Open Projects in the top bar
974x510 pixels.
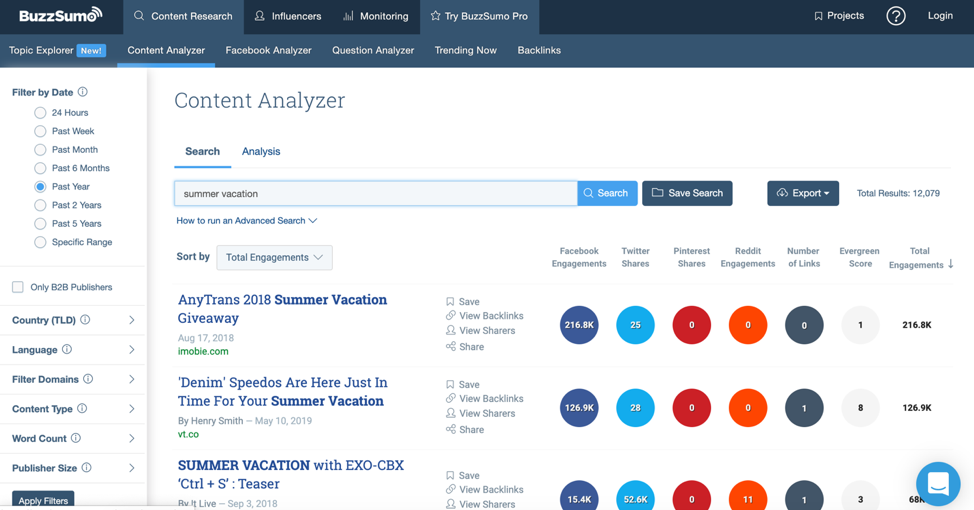[x=839, y=16]
